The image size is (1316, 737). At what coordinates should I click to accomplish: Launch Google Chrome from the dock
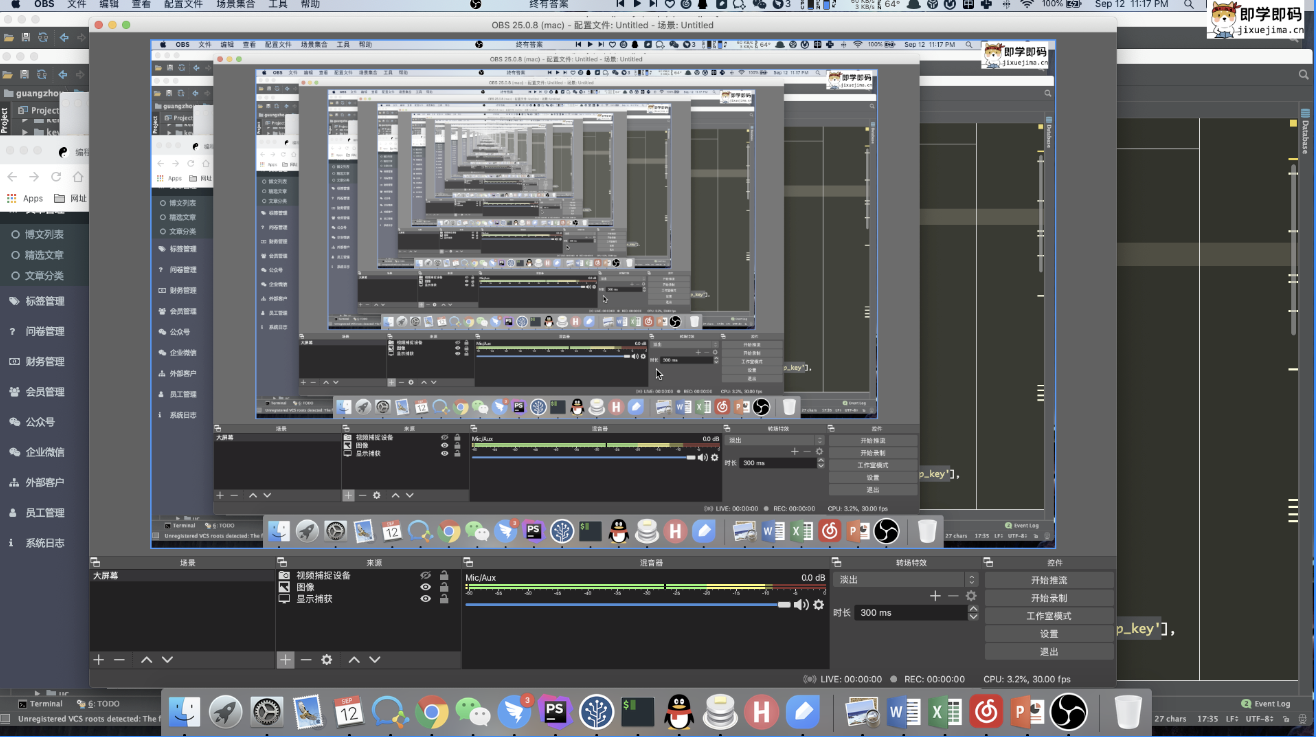pos(432,712)
